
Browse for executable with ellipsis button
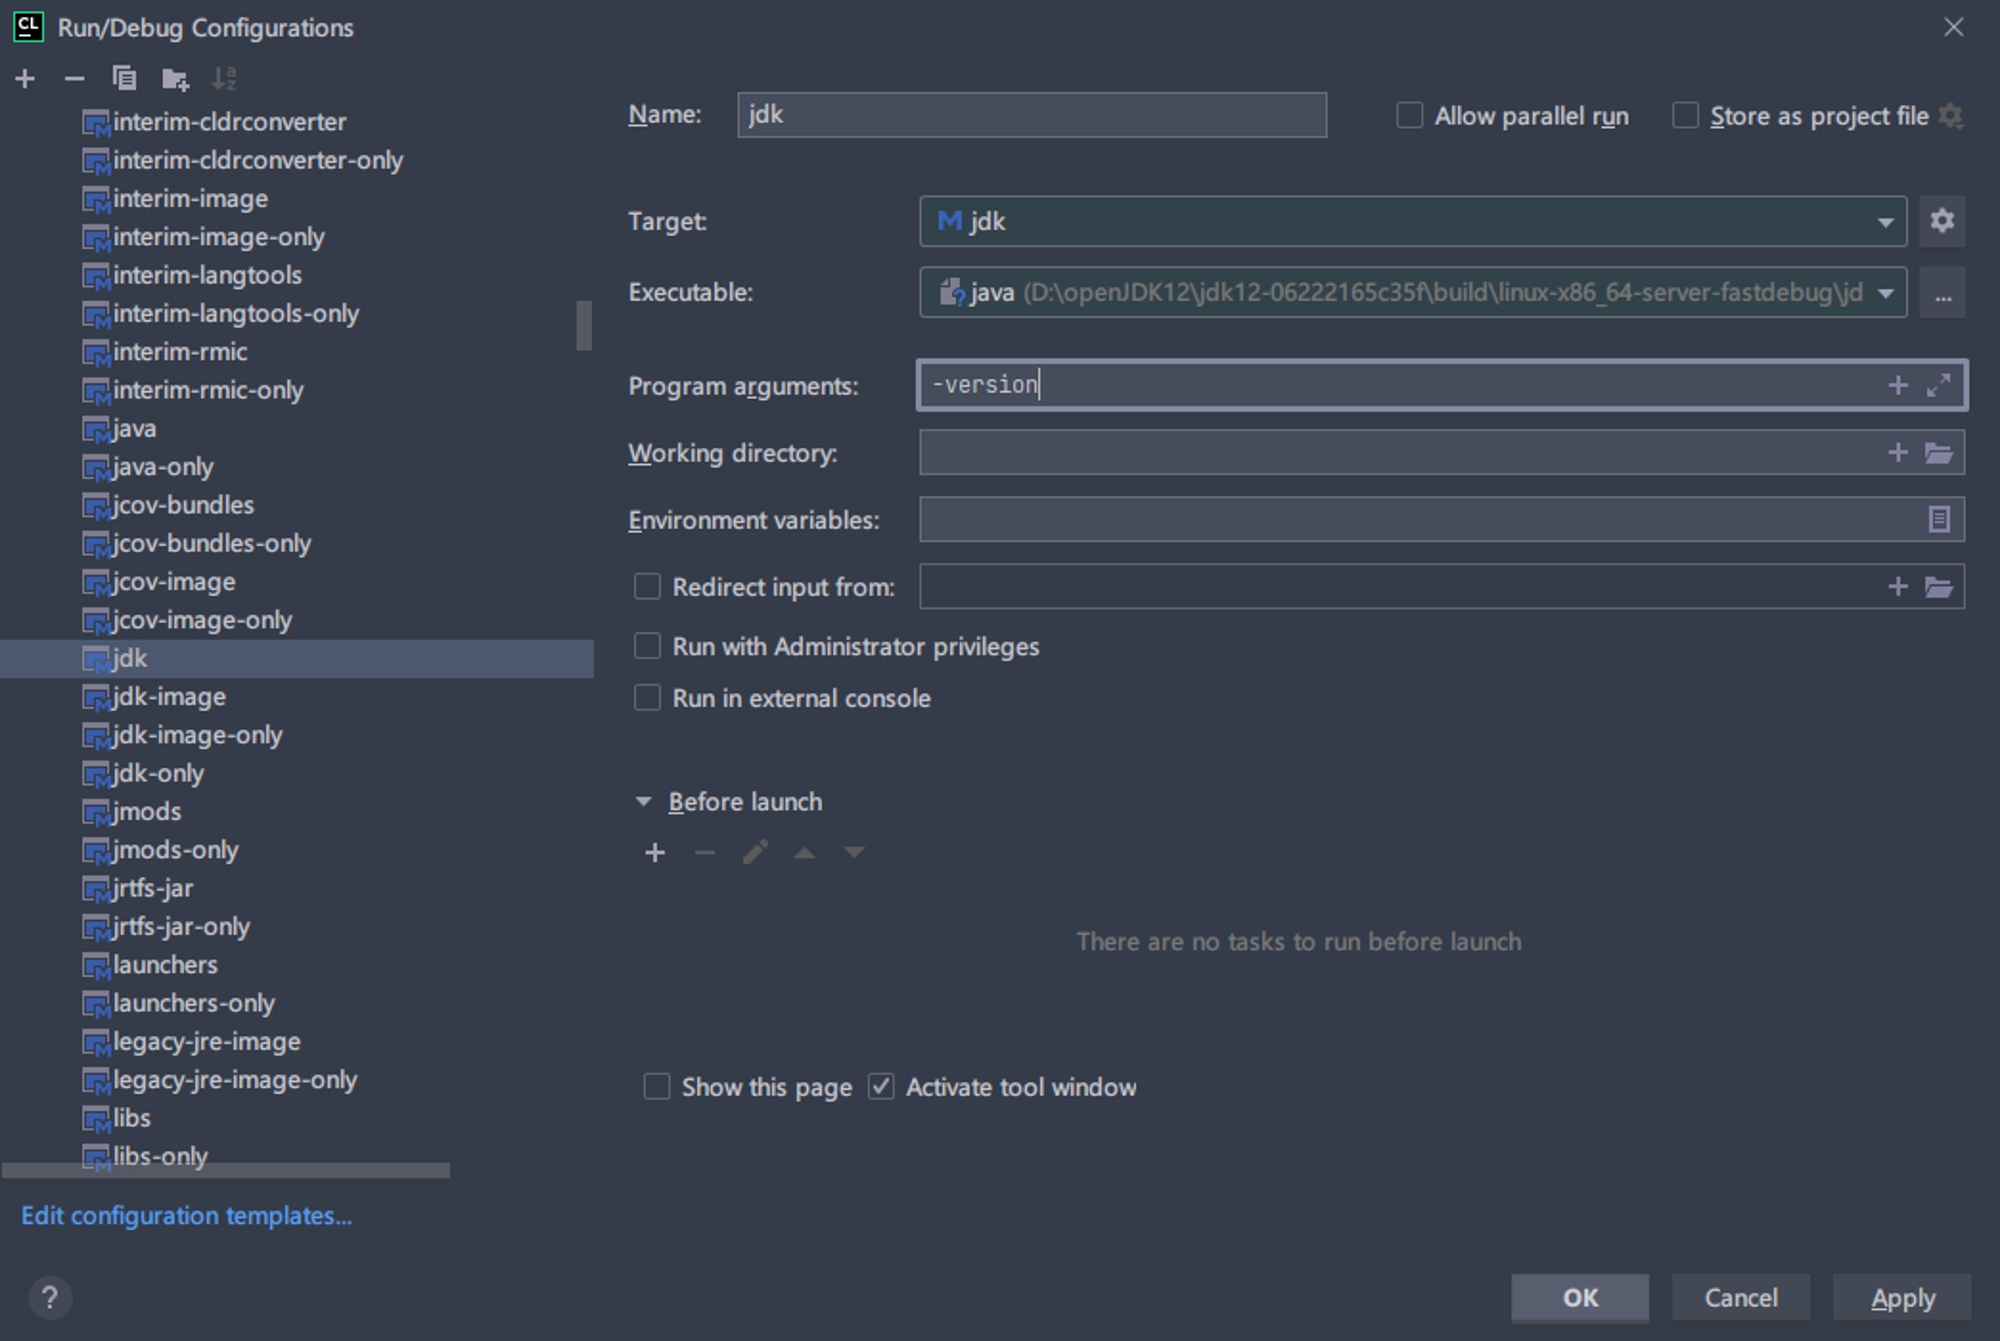(1942, 293)
